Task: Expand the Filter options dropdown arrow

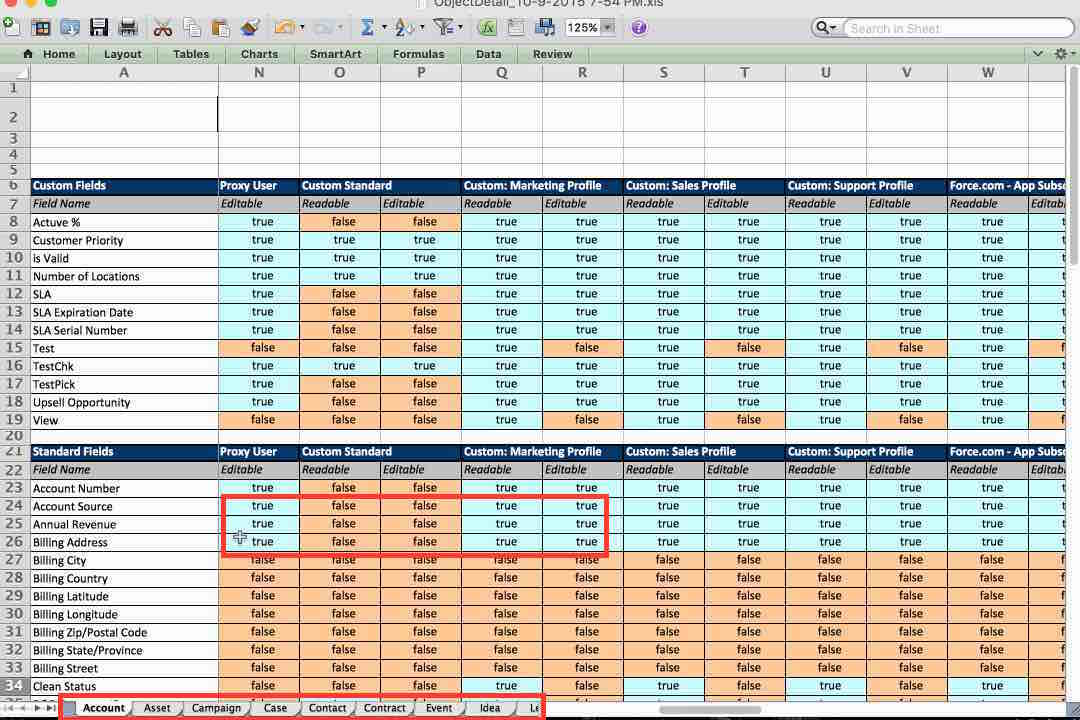Action: (460, 28)
